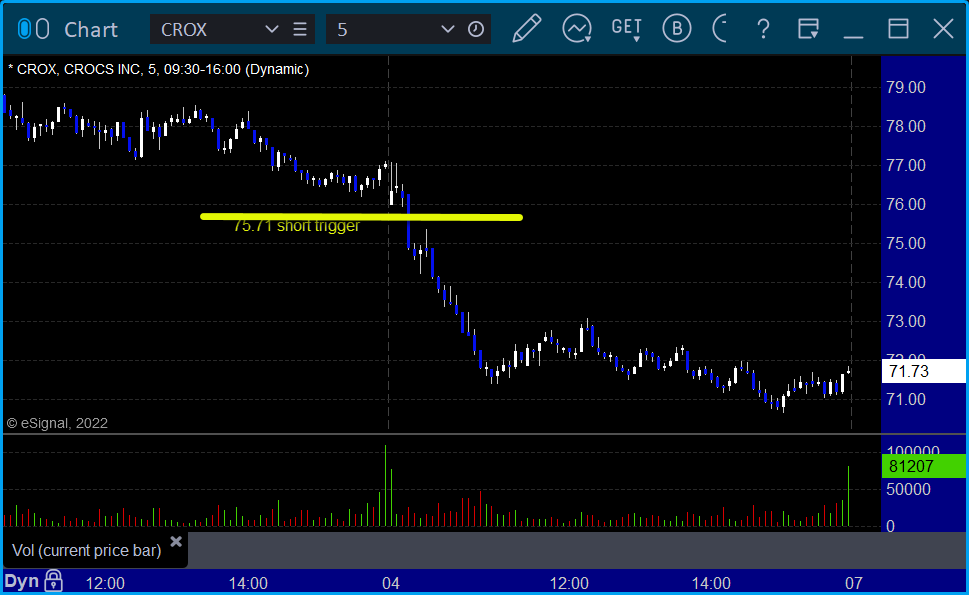
Task: Click the partial circle icon beside B
Action: [720, 28]
